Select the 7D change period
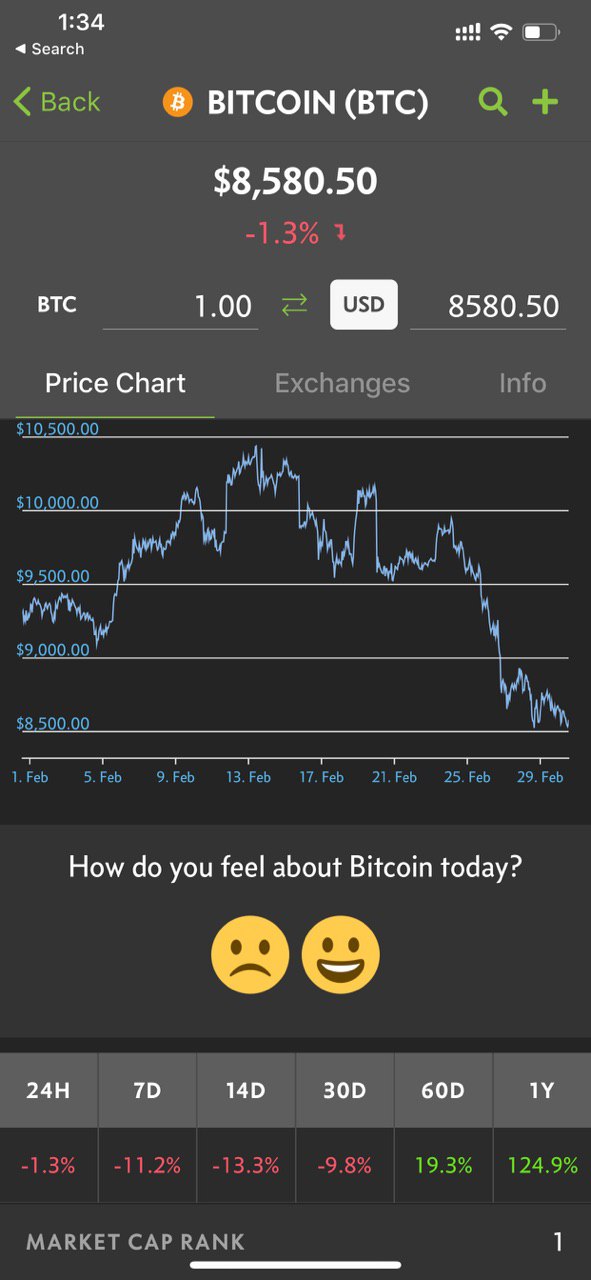This screenshot has height=1280, width=591. [147, 1090]
